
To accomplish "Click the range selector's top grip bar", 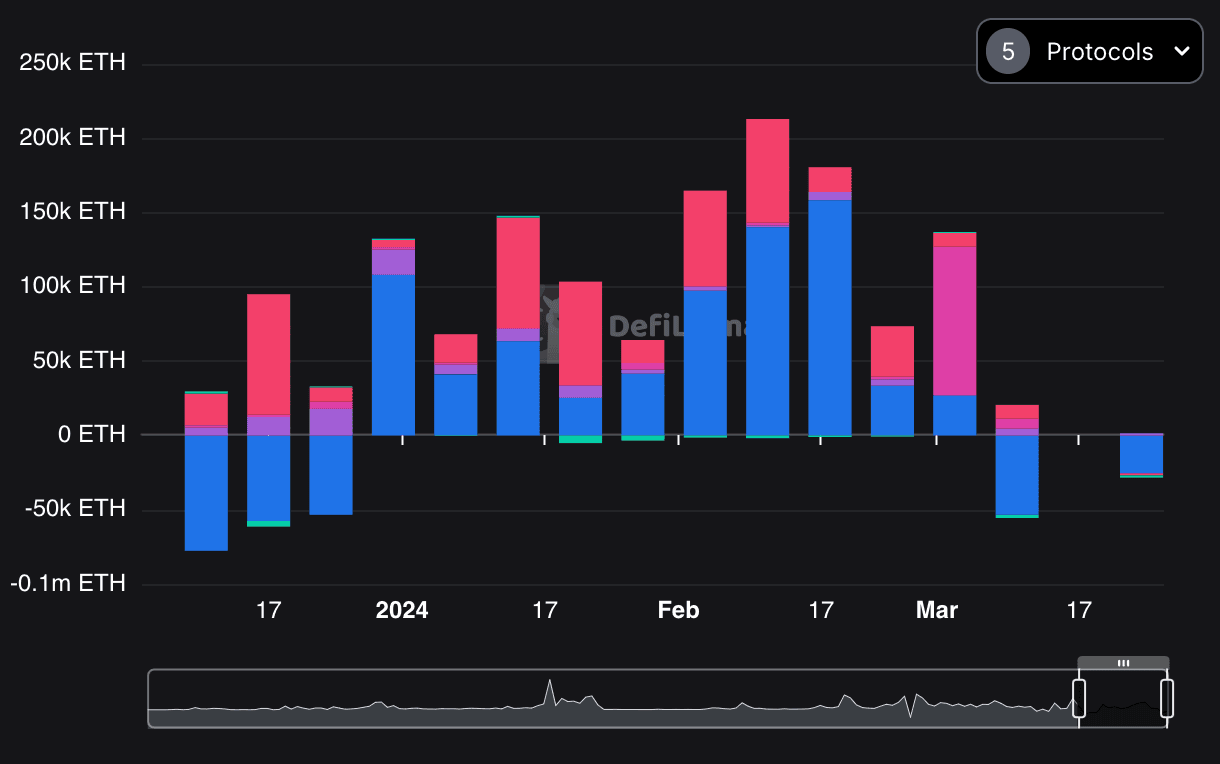I will tap(1123, 663).
